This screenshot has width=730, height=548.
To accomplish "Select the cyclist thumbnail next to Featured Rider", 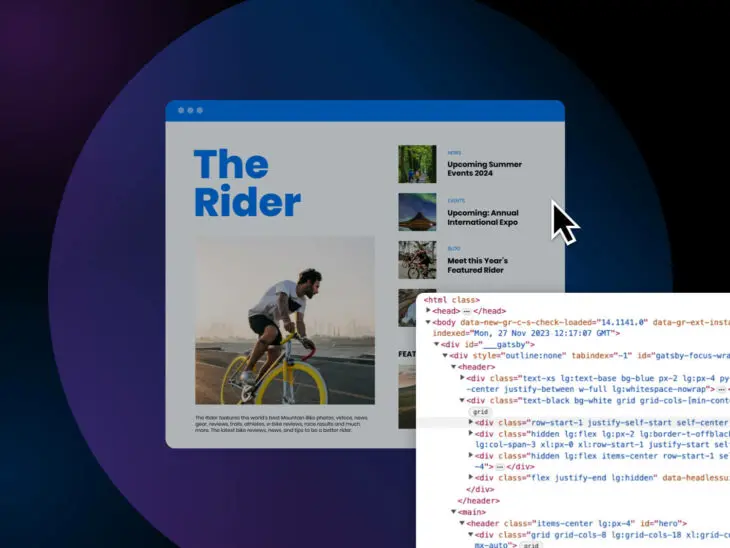I will click(417, 260).
